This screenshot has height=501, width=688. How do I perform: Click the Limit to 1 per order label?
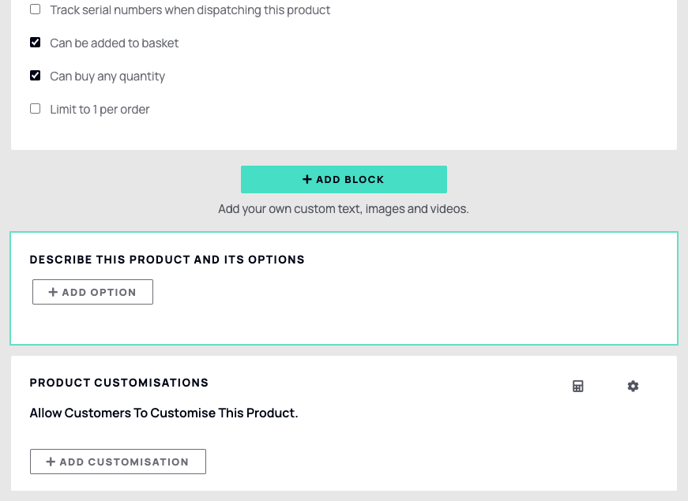tap(100, 109)
